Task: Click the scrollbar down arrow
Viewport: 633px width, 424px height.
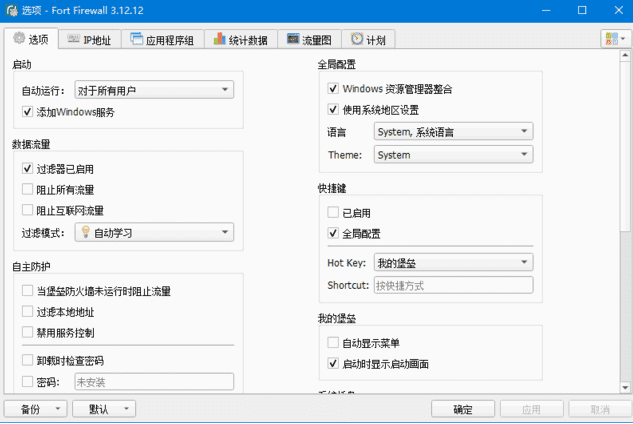Action: [x=625, y=388]
